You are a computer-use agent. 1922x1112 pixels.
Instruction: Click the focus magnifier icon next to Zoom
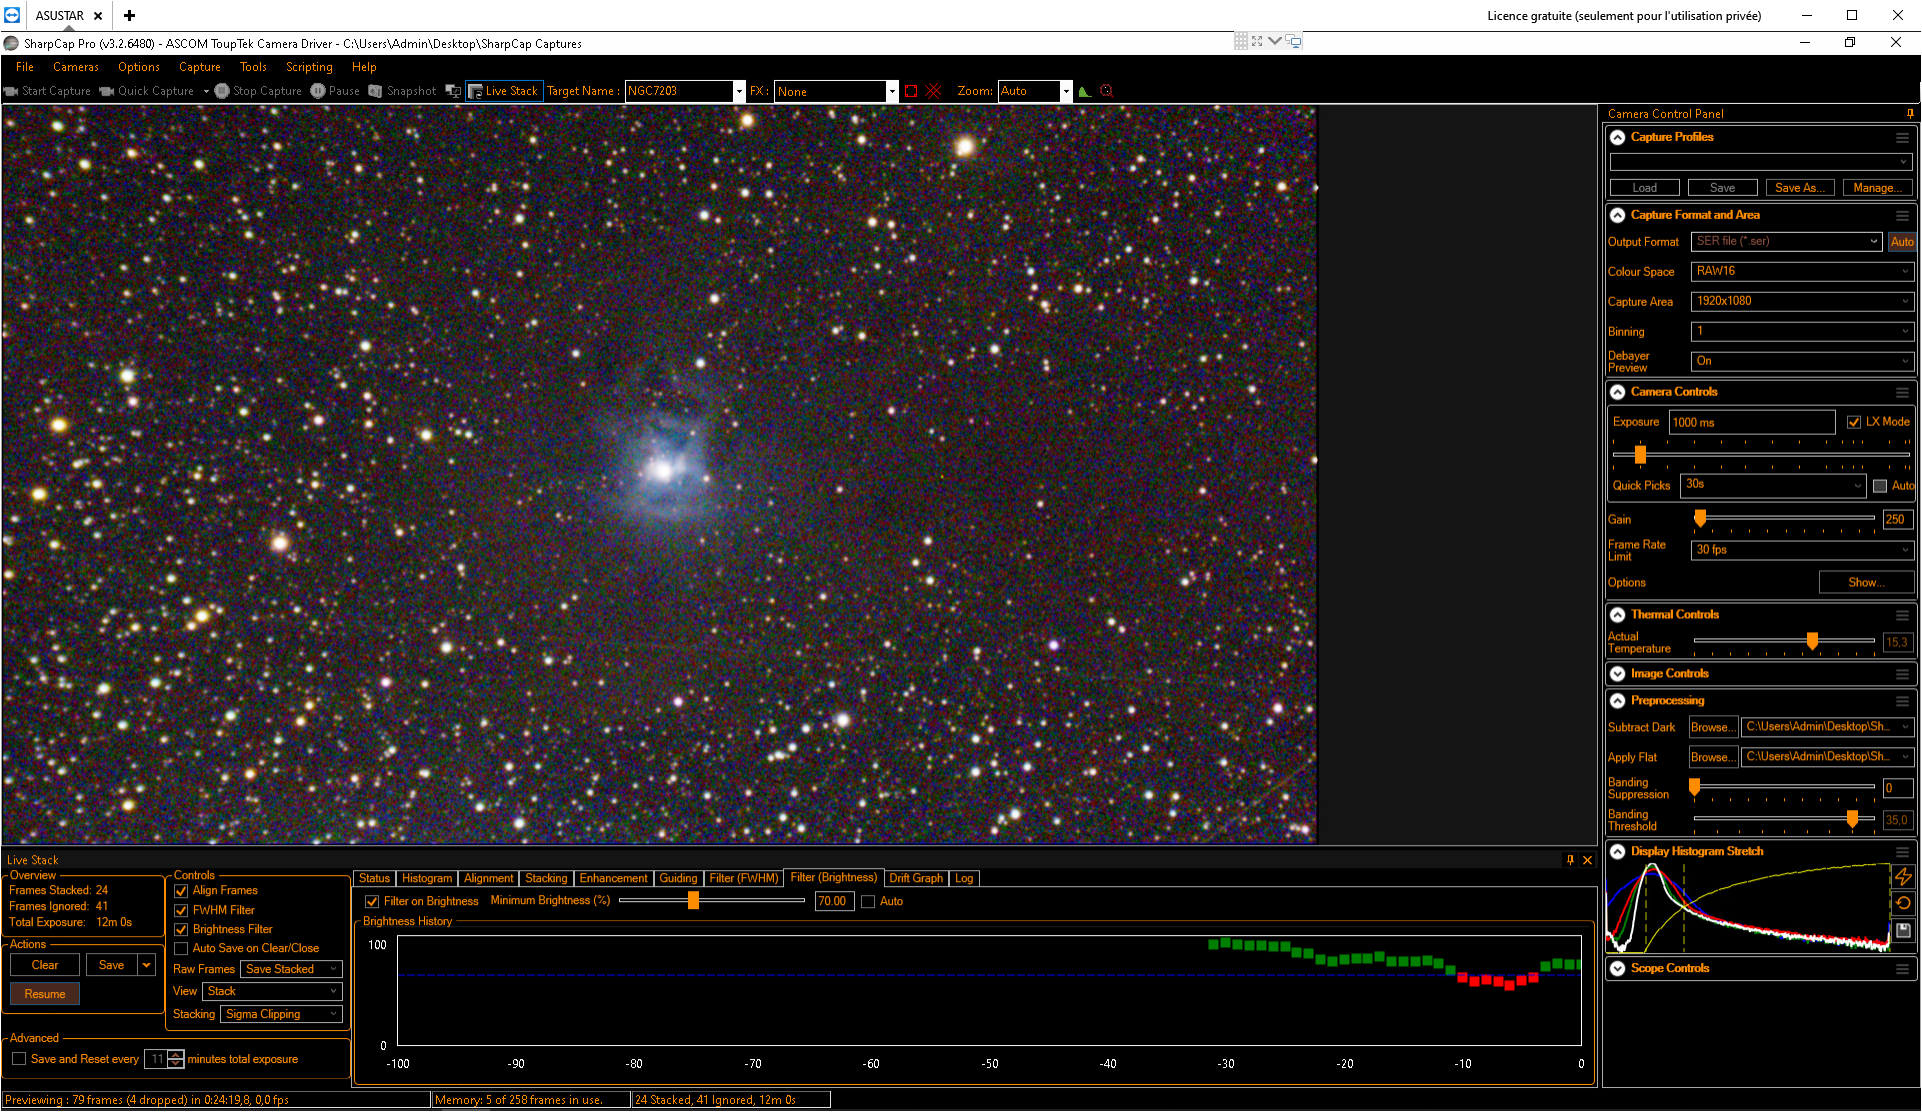pyautogui.click(x=1106, y=91)
